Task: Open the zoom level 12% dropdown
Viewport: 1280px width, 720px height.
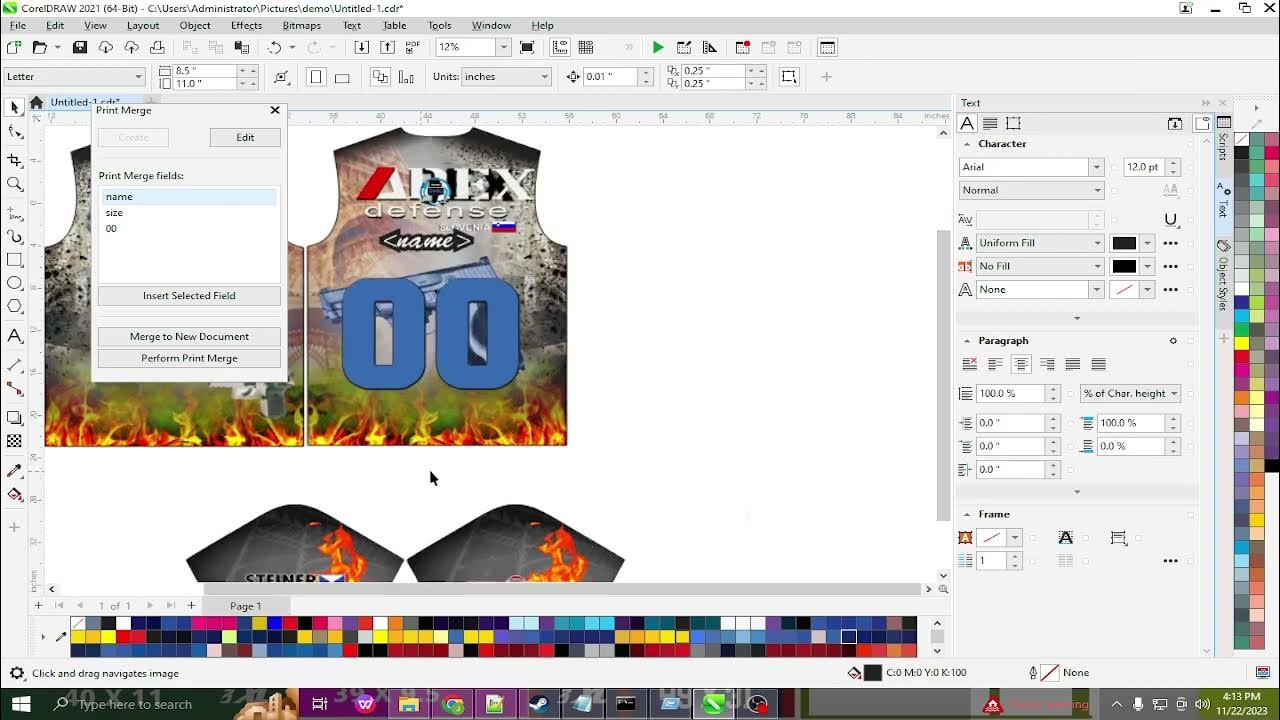Action: [503, 47]
